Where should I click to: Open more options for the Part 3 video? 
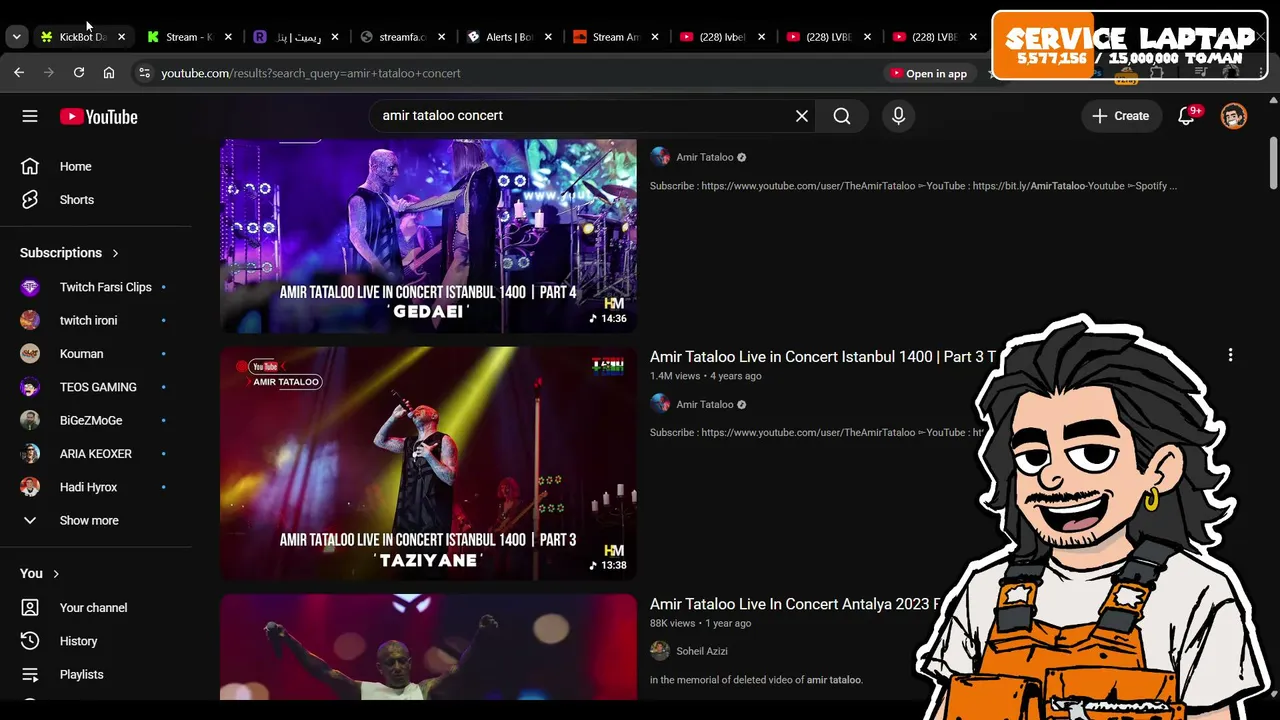[1230, 355]
